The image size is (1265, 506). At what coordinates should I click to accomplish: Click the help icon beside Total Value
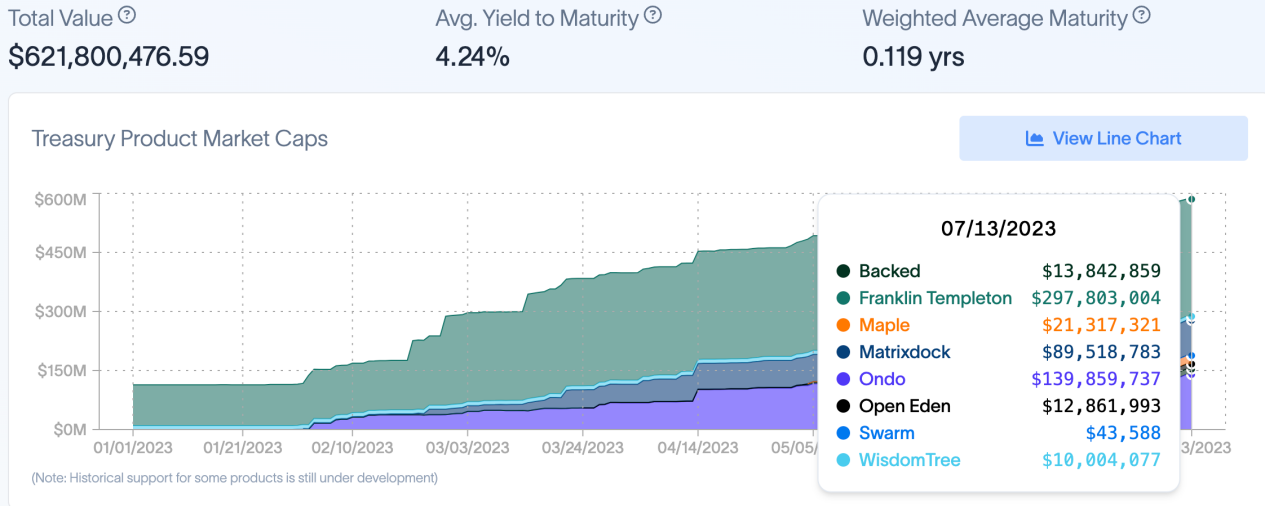(127, 16)
